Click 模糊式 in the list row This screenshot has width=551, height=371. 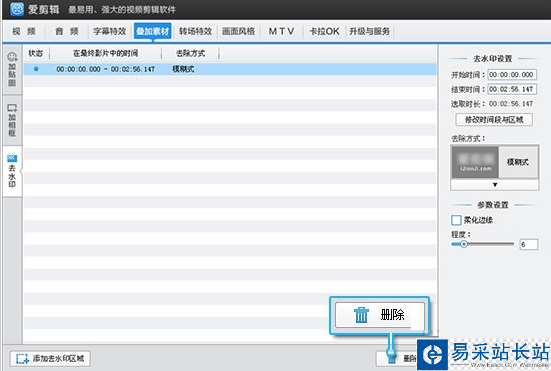pos(183,69)
